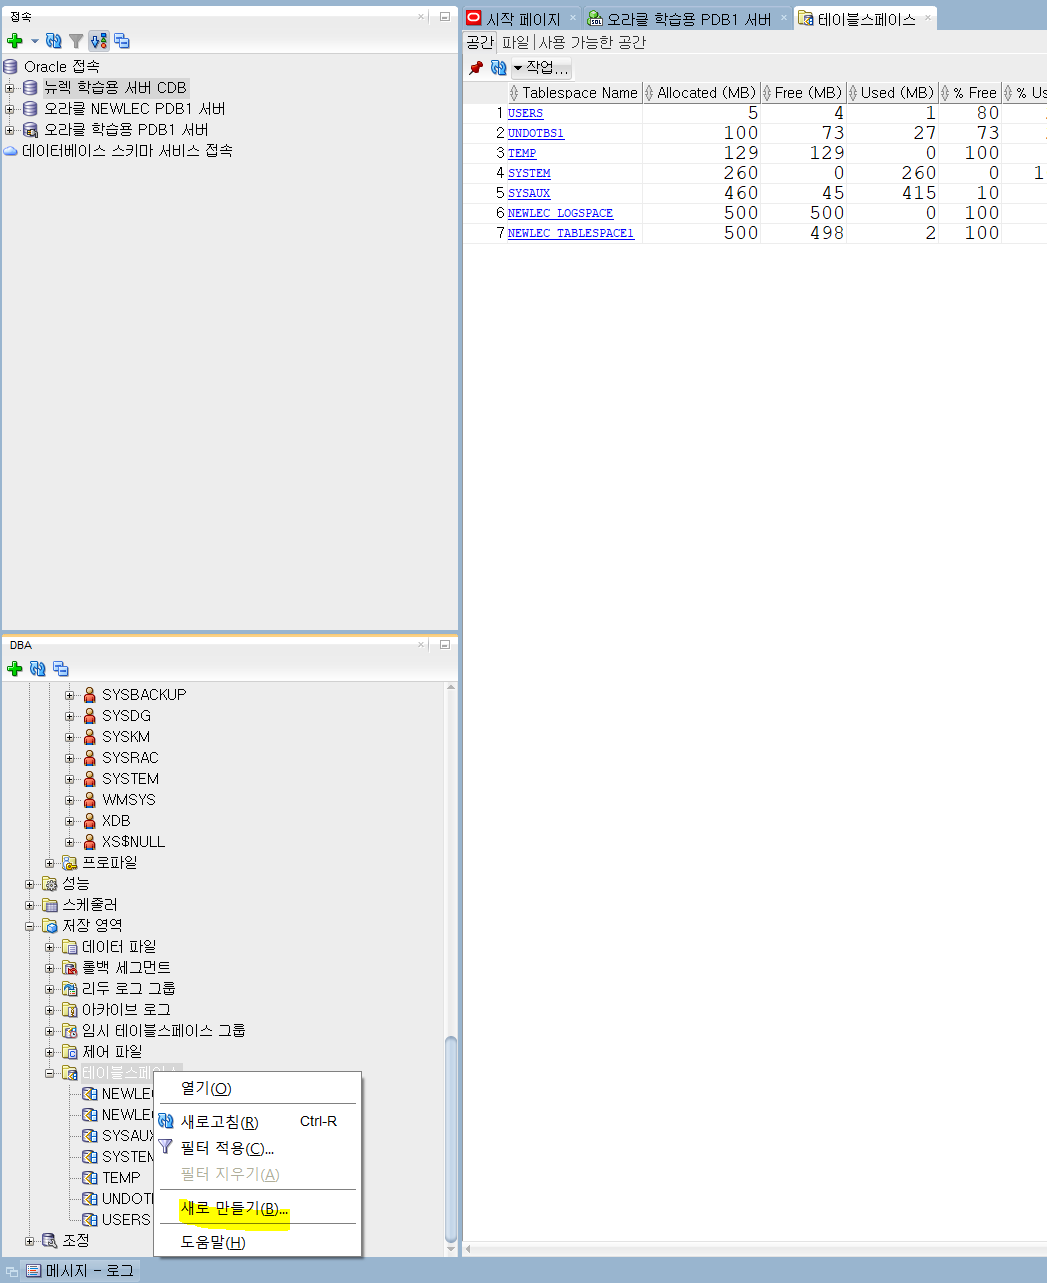Sort by Allocated (MB) column header
Viewport: 1047px width, 1283px height.
(x=701, y=93)
